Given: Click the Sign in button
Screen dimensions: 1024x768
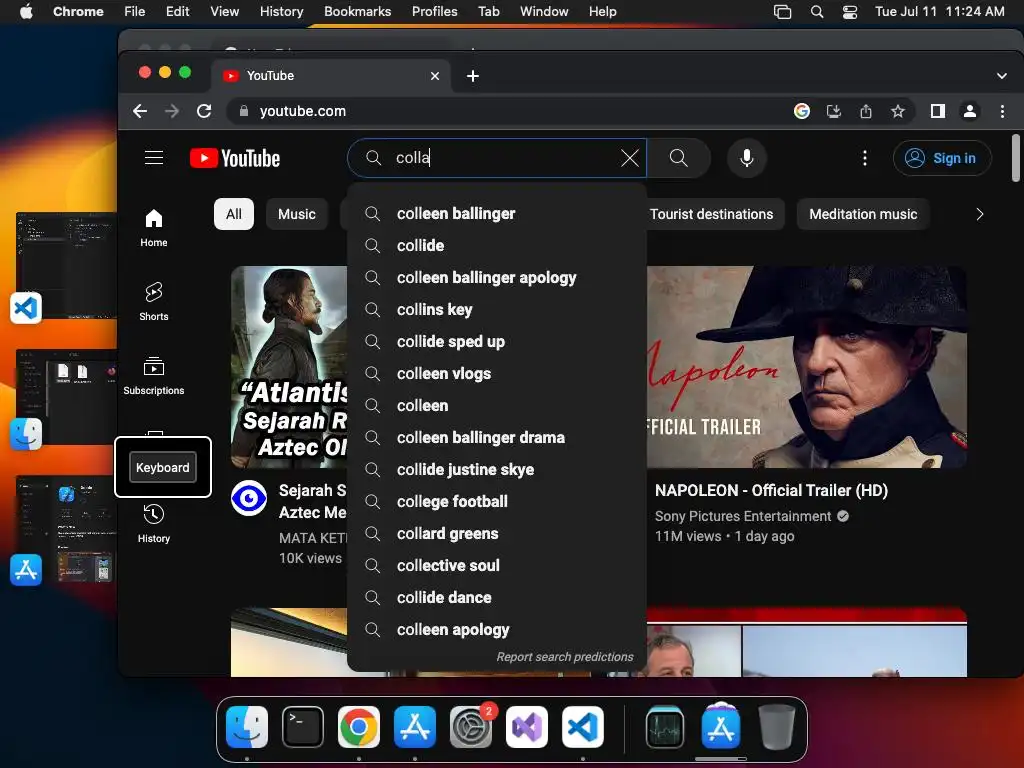Looking at the screenshot, I should [x=942, y=158].
